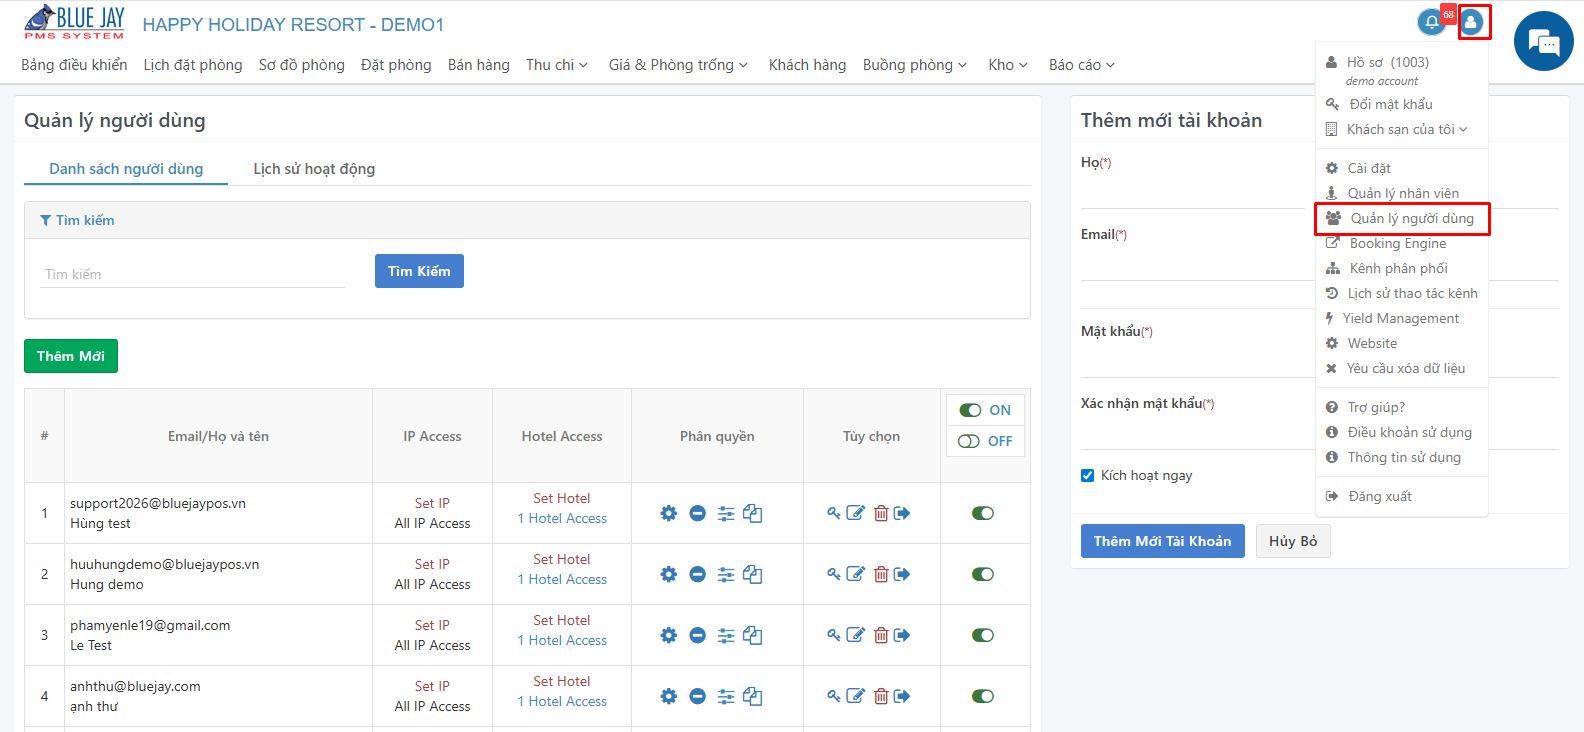The image size is (1584, 732).
Task: Click the key icon for support2026@bluejaypos.vn
Action: [834, 513]
